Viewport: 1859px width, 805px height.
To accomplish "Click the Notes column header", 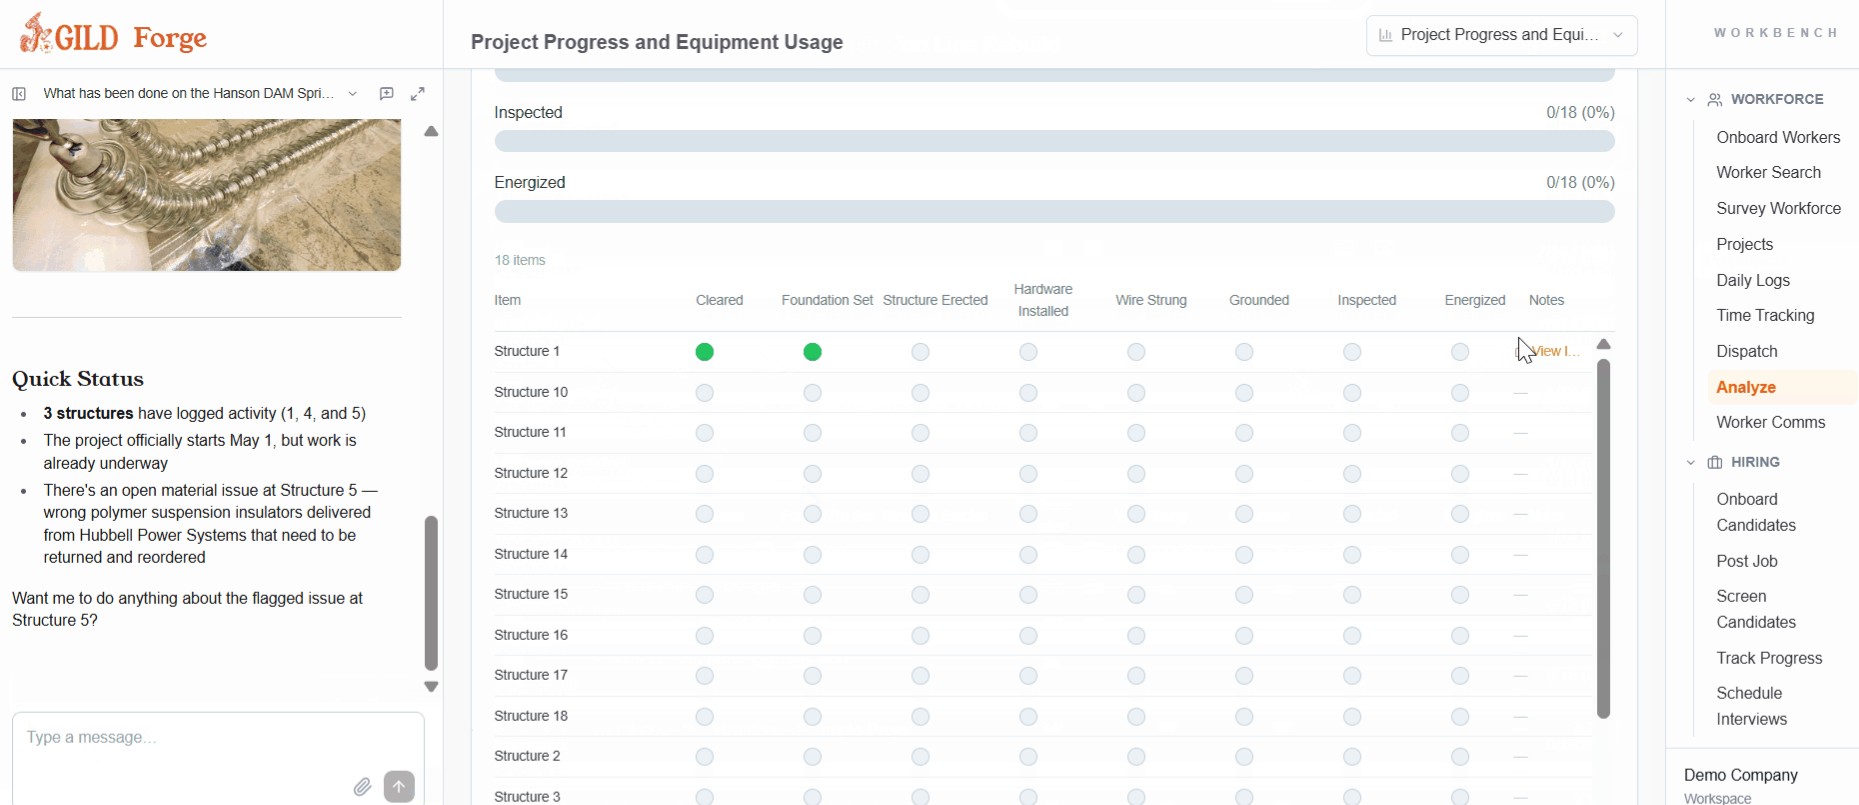I will point(1546,301).
